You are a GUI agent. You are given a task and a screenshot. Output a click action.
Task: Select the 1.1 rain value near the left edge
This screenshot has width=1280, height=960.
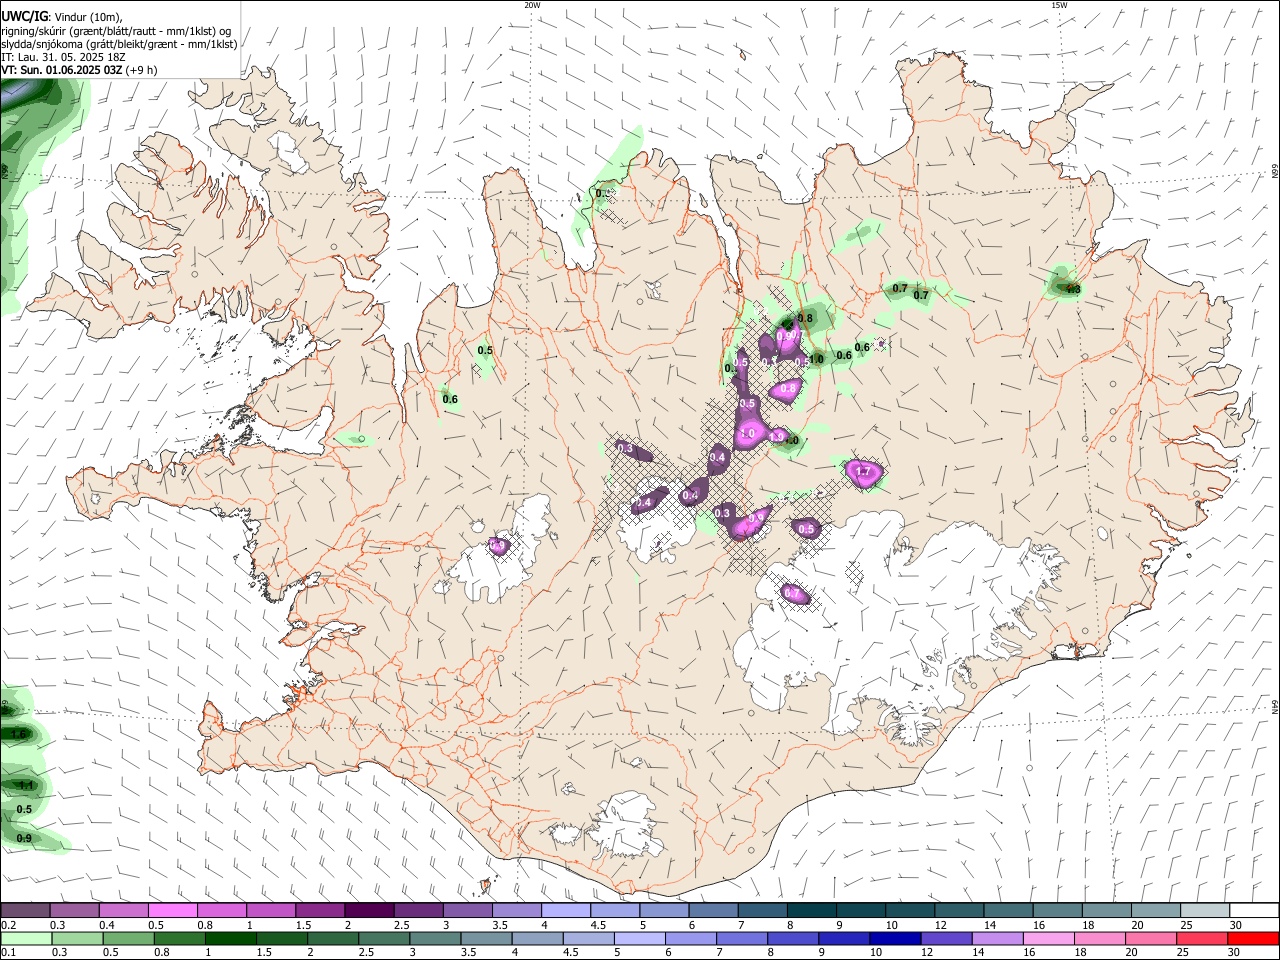tap(27, 786)
